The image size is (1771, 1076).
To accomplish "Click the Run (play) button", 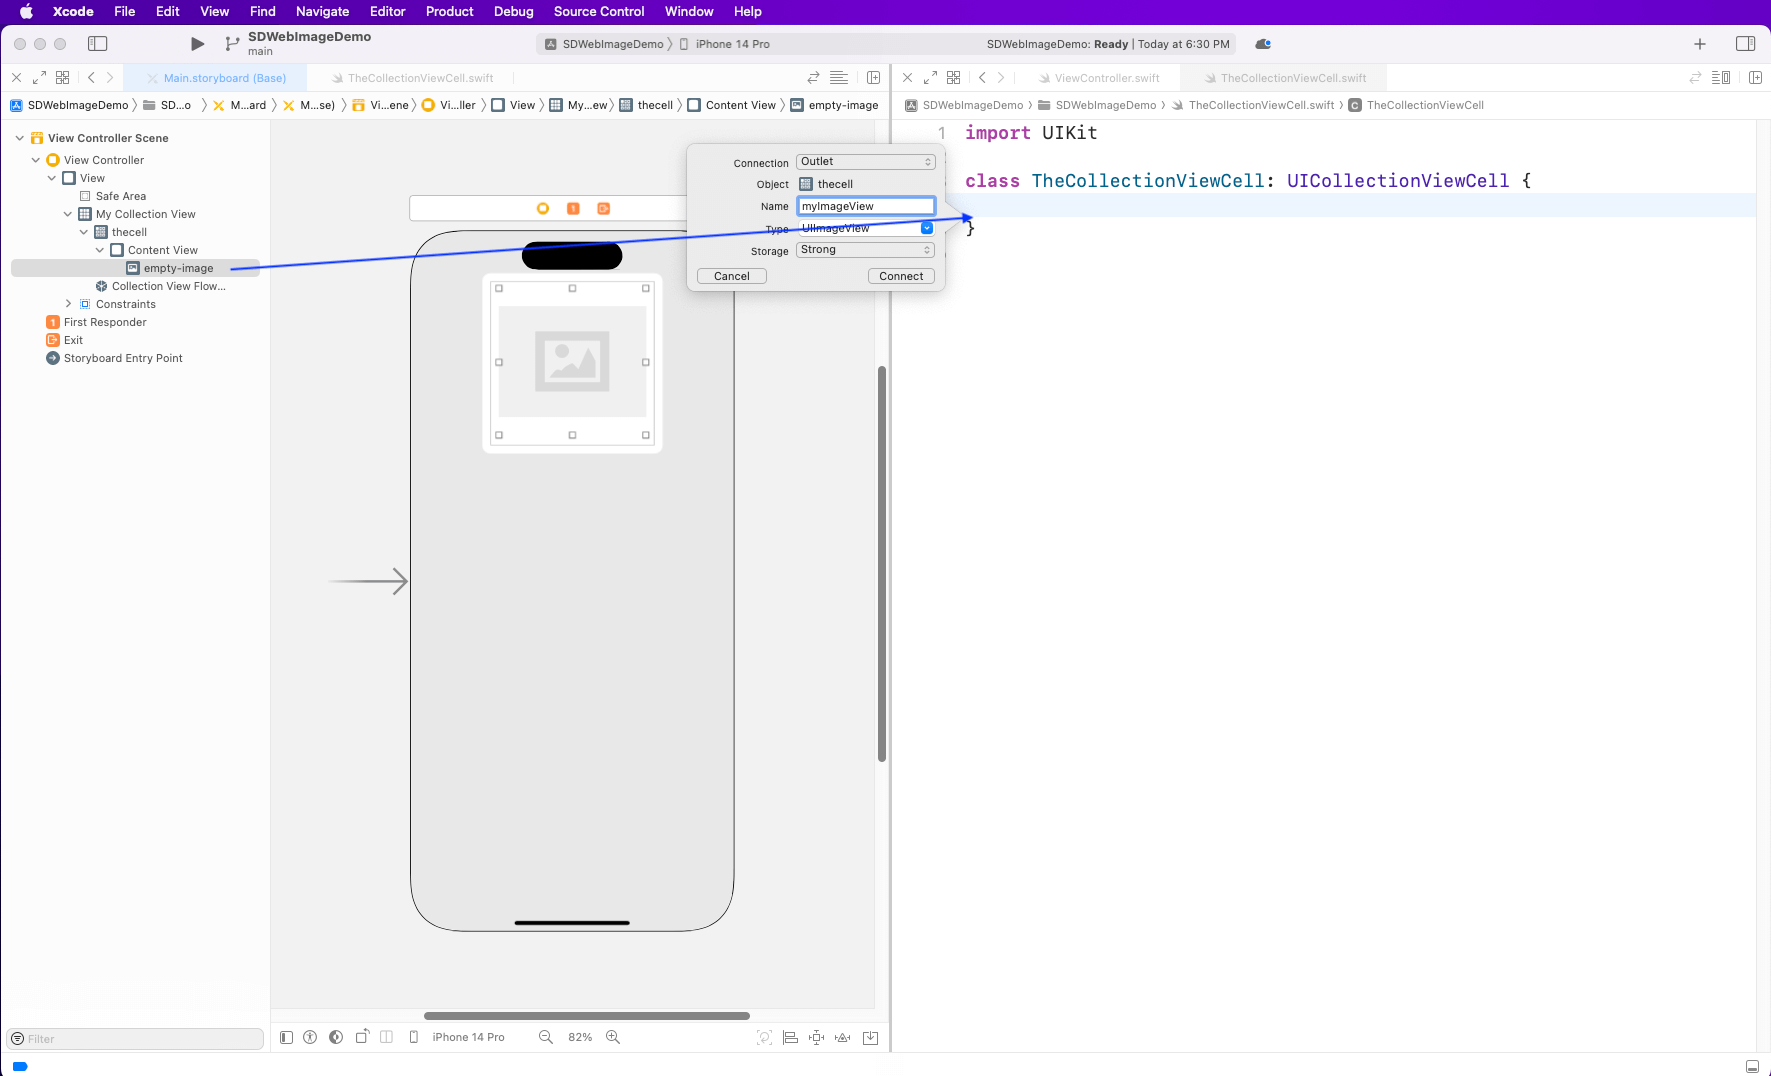I will 197,44.
